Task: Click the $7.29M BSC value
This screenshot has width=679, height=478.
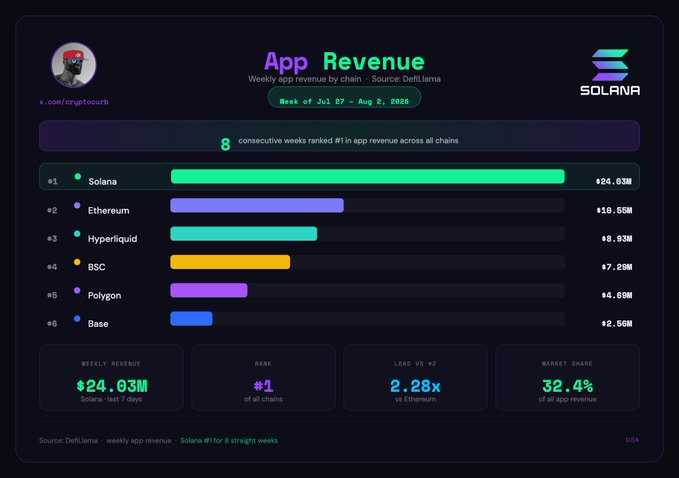Action: click(x=617, y=267)
